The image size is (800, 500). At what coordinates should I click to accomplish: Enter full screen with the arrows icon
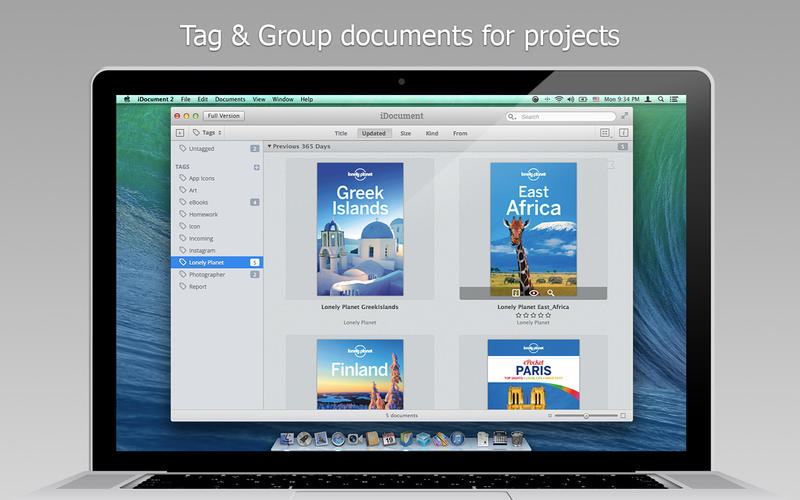click(624, 116)
